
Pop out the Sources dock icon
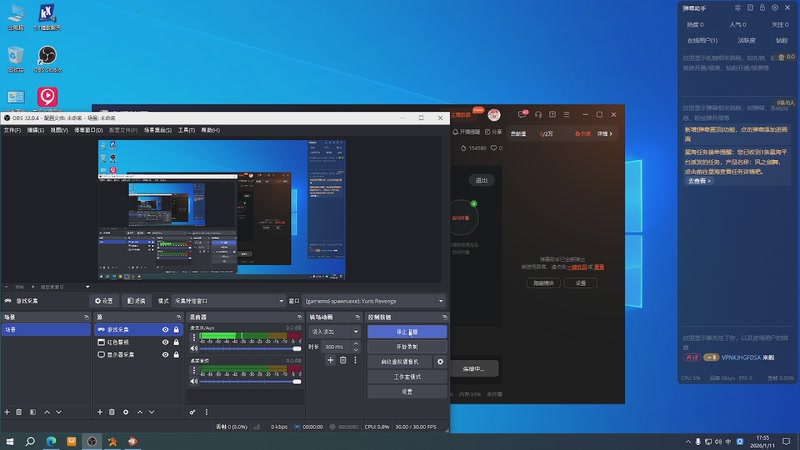[179, 317]
